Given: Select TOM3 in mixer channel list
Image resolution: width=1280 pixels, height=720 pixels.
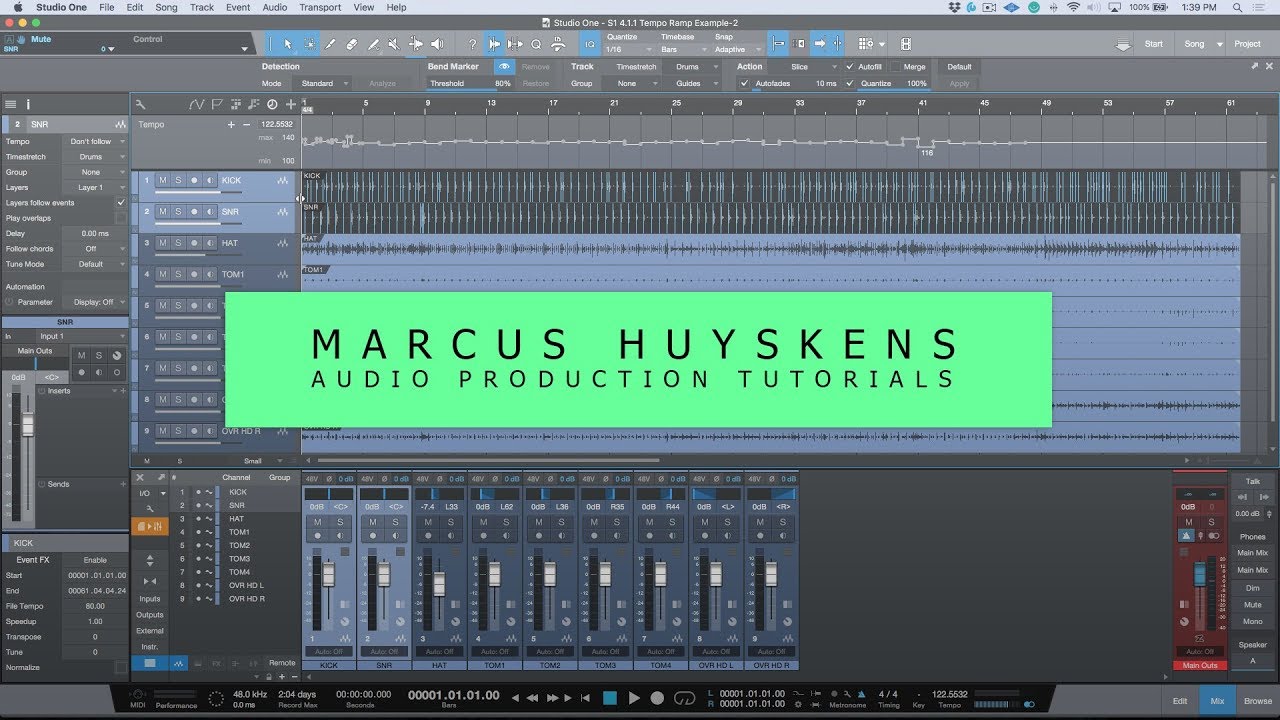Looking at the screenshot, I should 239,558.
